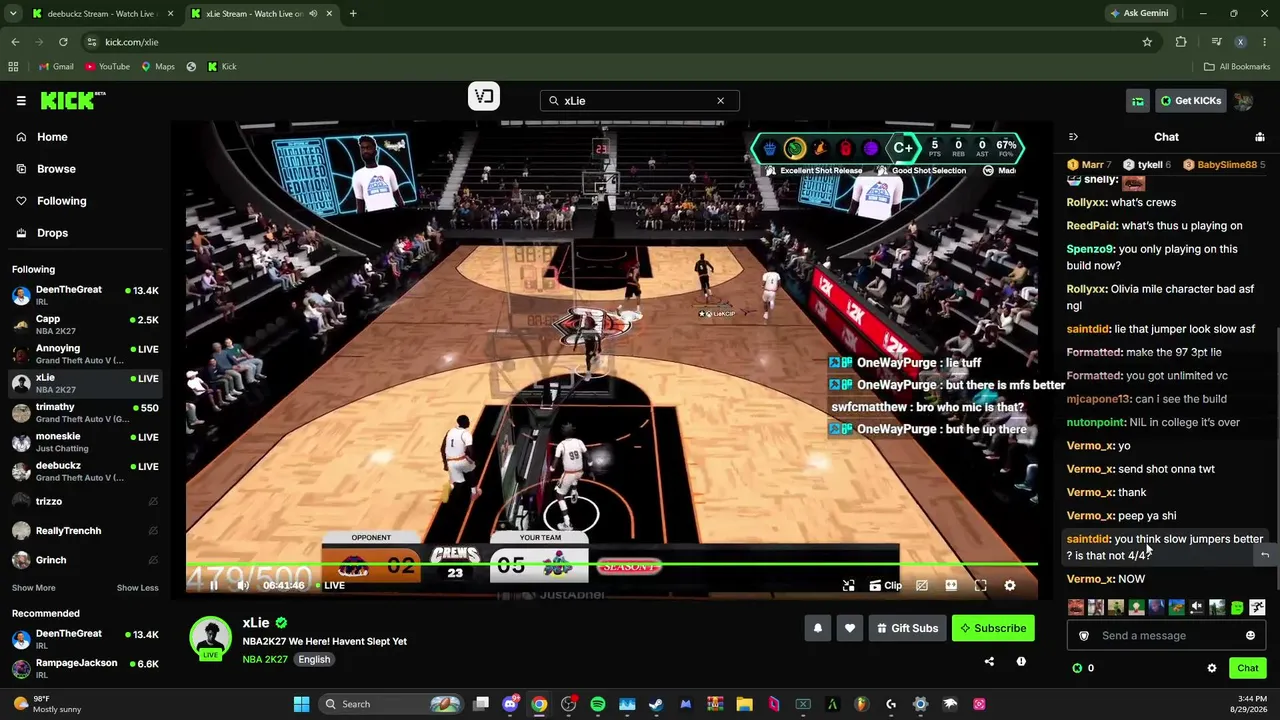Open trimathy channel in the Following list

pyautogui.click(x=85, y=412)
